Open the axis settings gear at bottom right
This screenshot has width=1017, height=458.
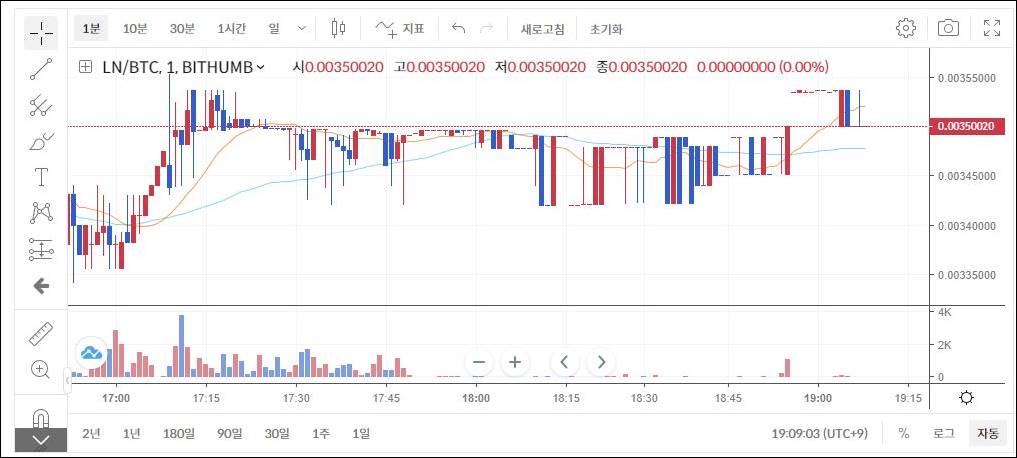click(966, 398)
